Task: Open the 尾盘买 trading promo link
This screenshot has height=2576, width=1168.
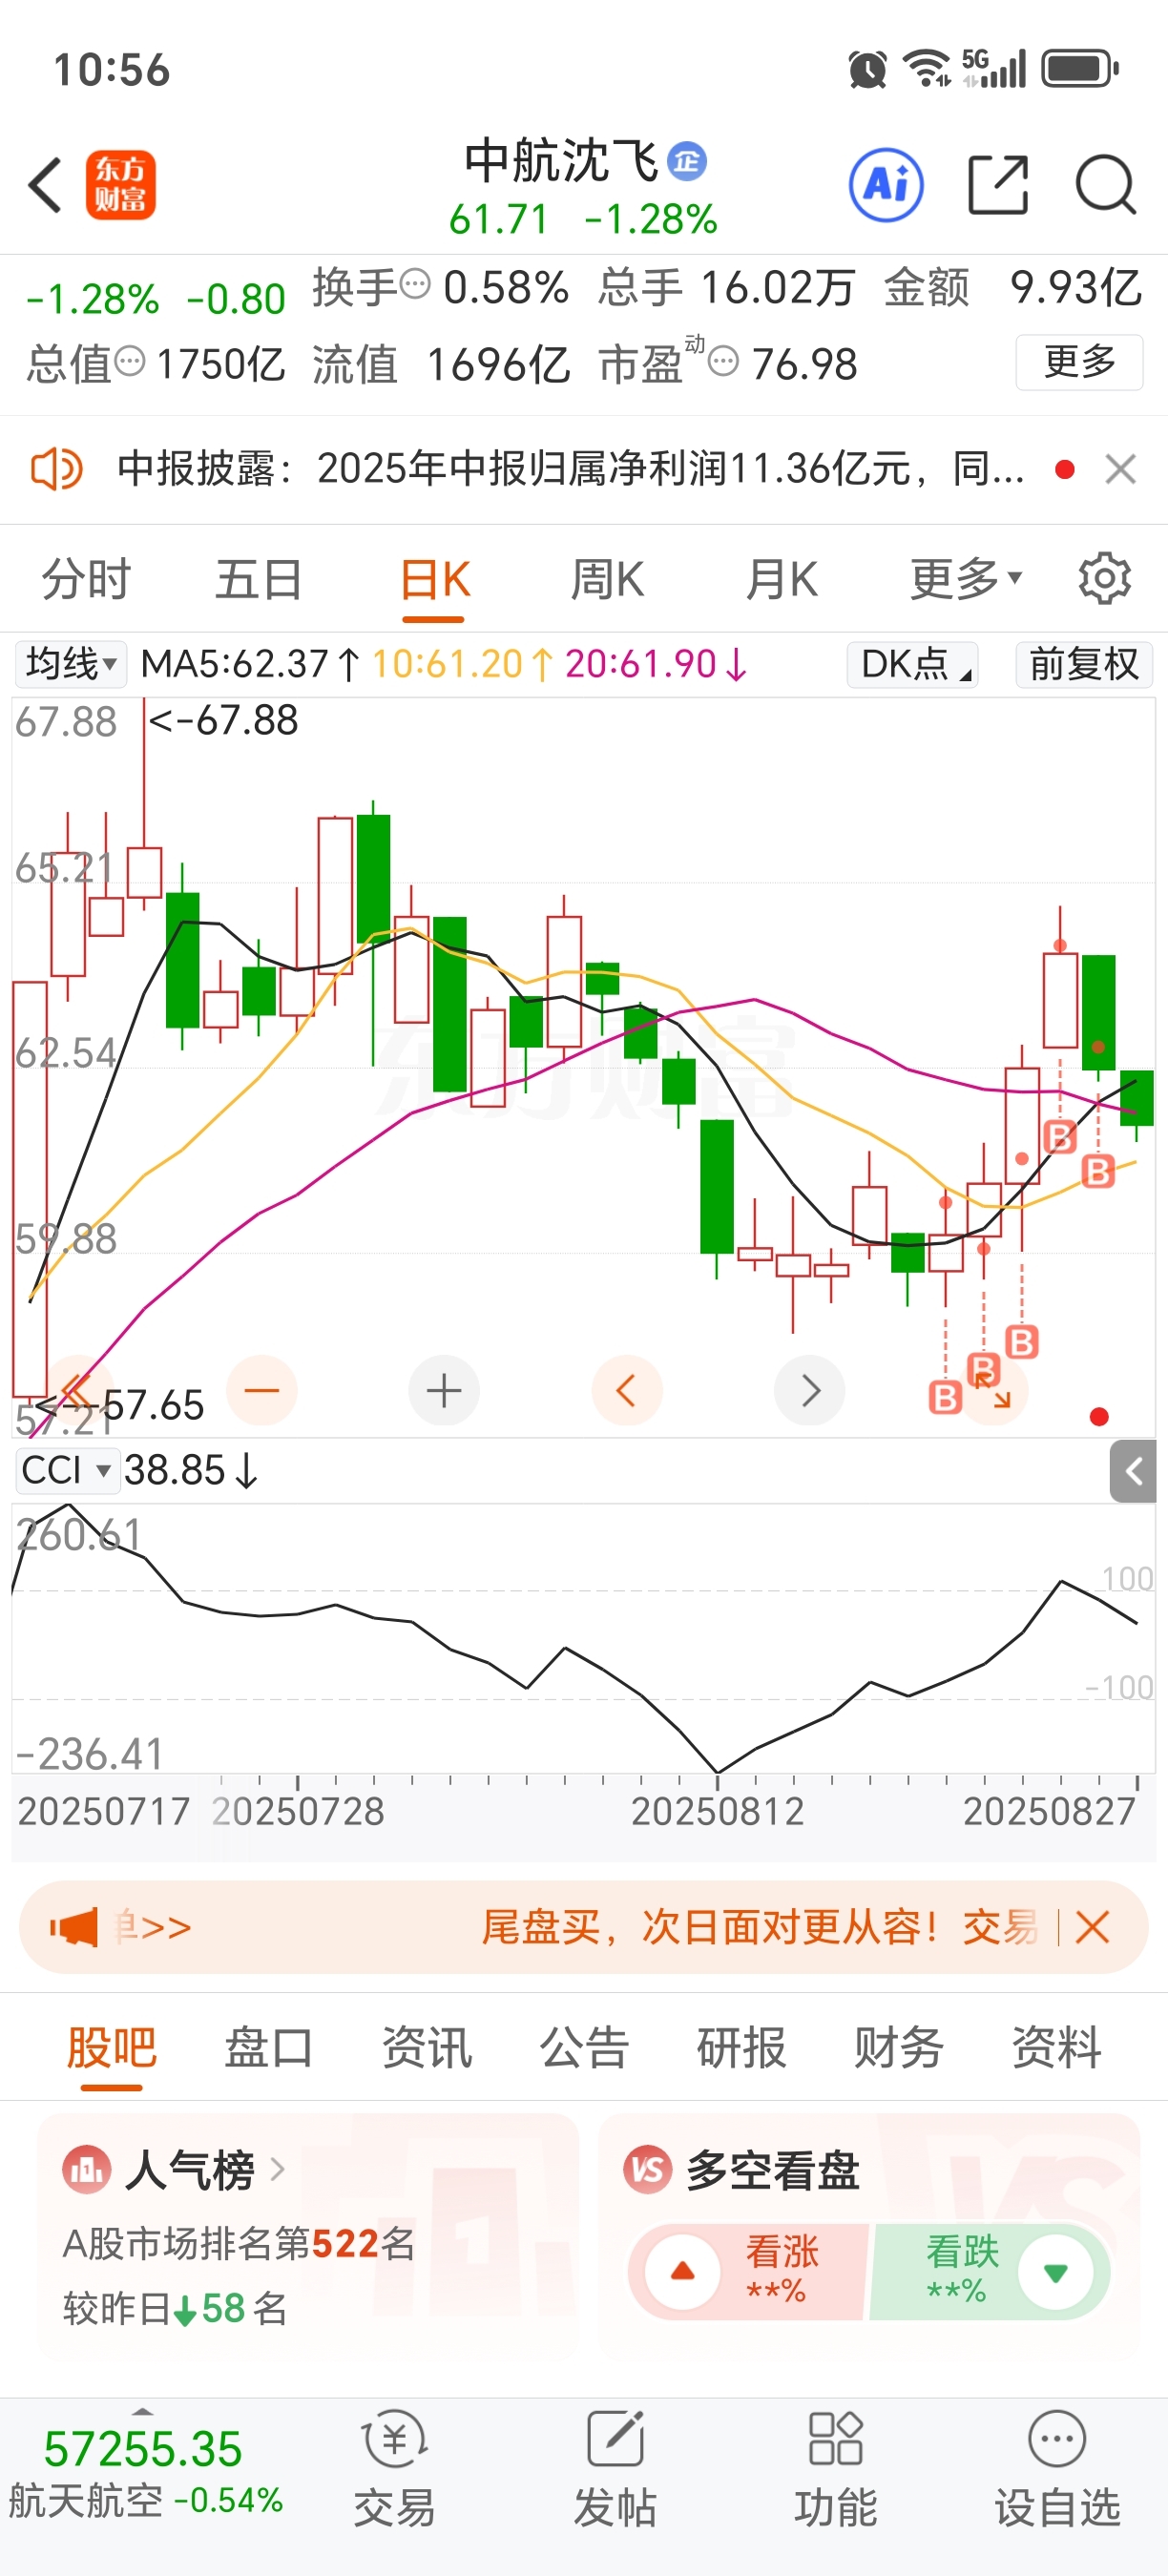Action: 760,1926
